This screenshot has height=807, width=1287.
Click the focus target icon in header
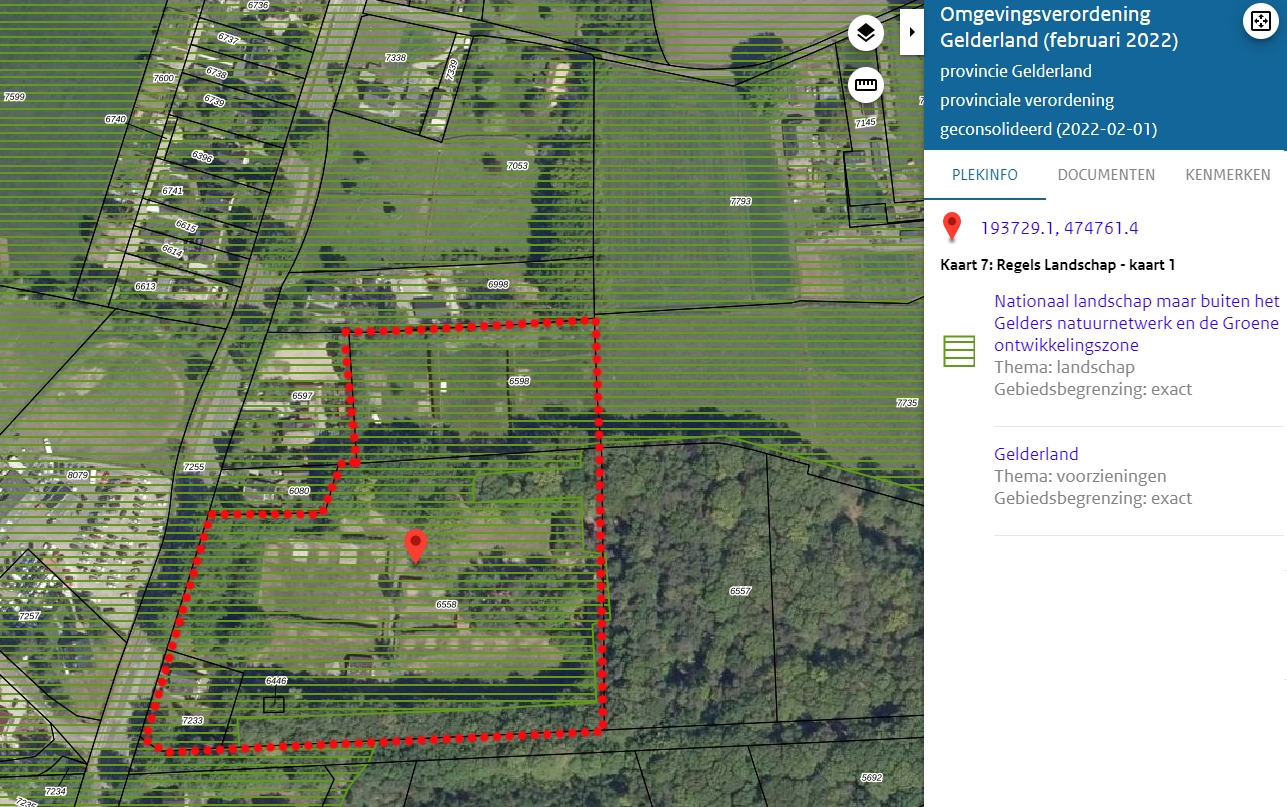1257,22
